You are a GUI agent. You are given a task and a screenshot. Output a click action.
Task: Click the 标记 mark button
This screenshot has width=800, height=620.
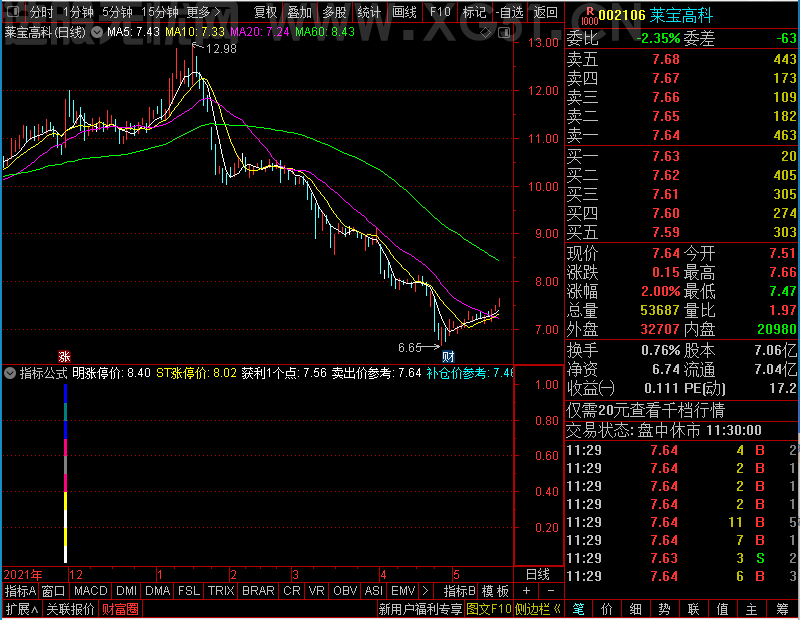pyautogui.click(x=474, y=12)
